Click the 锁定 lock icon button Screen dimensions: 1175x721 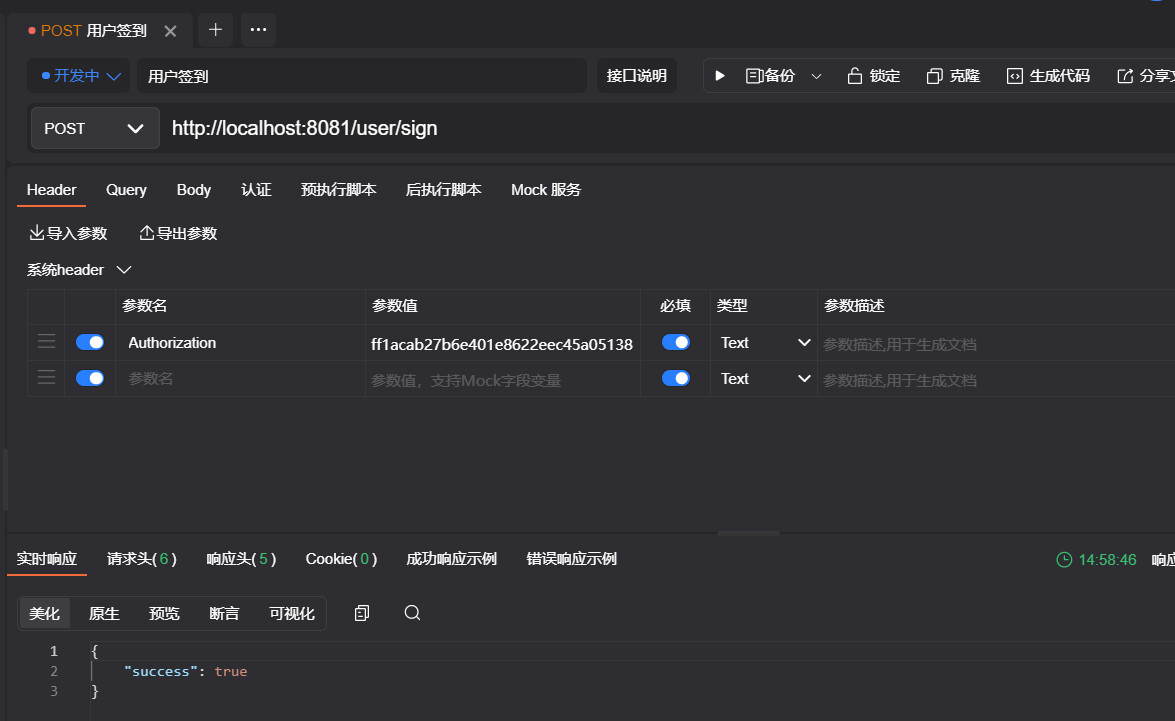pyautogui.click(x=873, y=76)
